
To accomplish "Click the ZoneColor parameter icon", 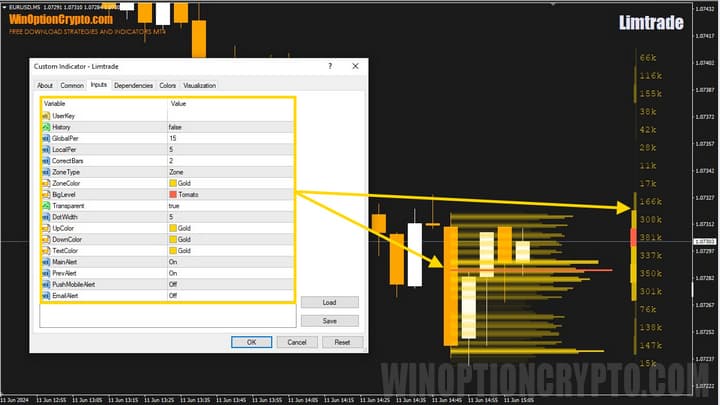I will (46, 183).
